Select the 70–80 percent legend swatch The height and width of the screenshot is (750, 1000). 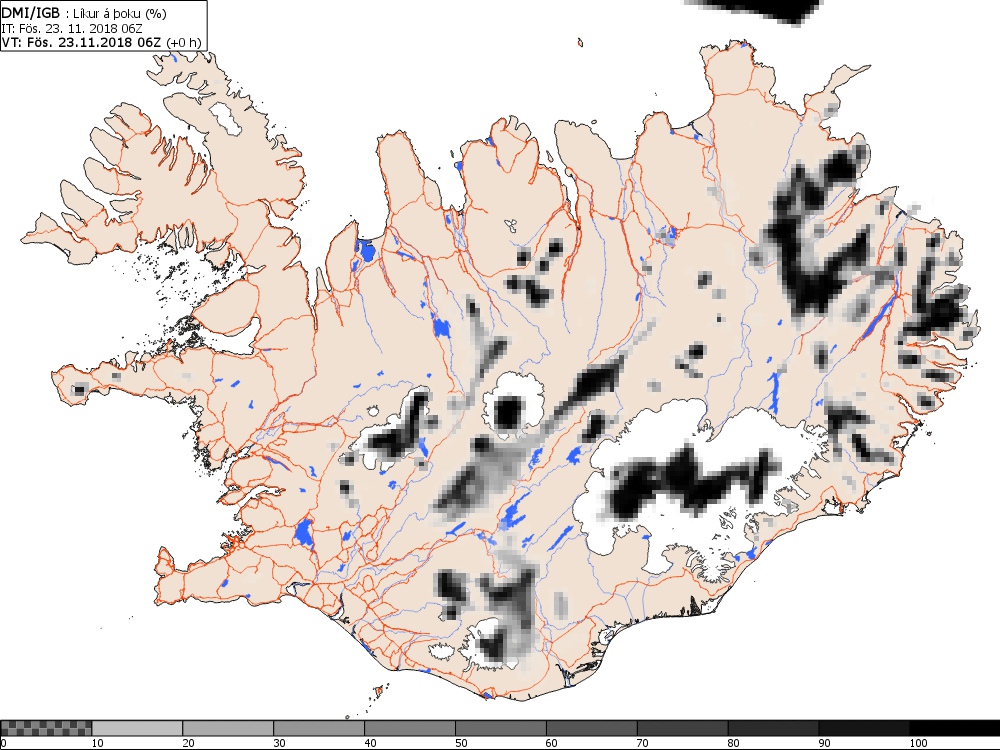682,728
